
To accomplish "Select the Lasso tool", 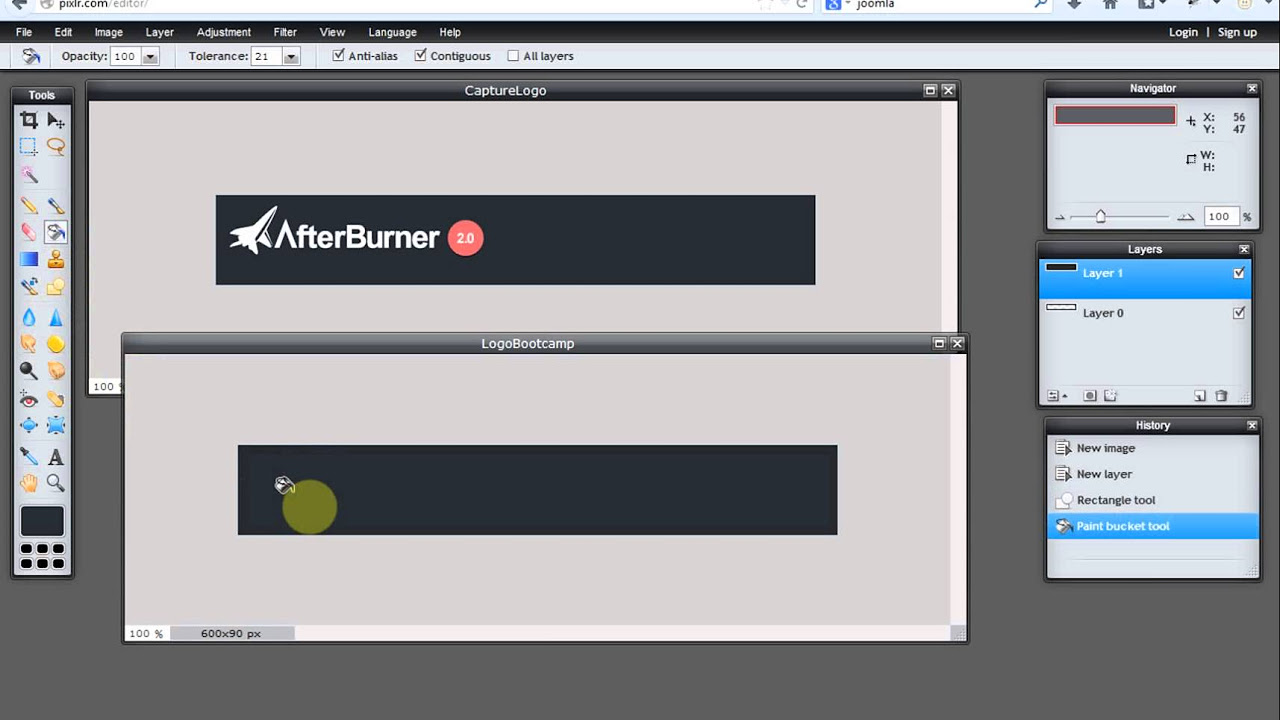I will pyautogui.click(x=56, y=147).
